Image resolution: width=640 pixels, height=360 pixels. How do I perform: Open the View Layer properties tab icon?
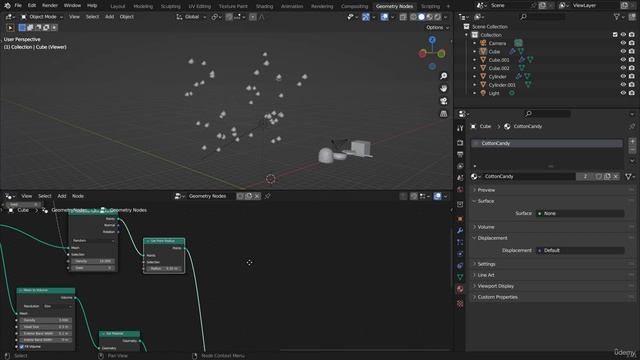point(460,166)
